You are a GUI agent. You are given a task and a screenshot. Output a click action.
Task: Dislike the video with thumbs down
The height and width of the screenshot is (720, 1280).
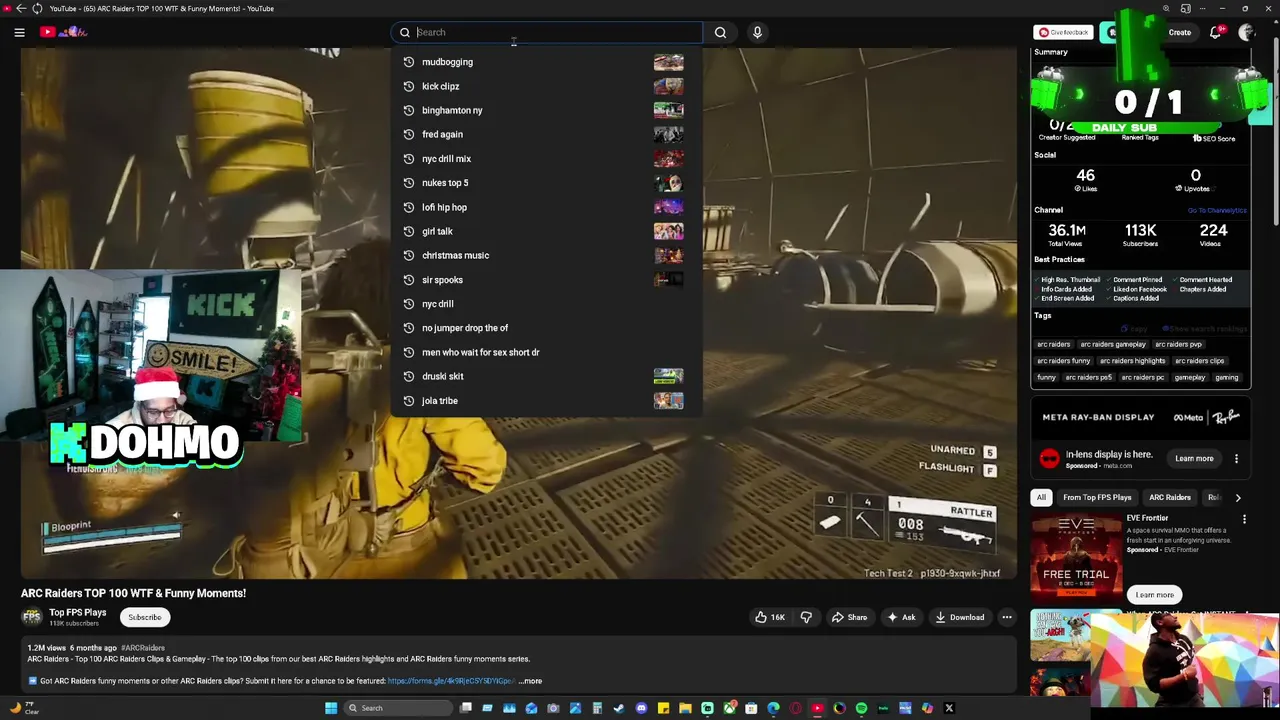[x=806, y=617]
